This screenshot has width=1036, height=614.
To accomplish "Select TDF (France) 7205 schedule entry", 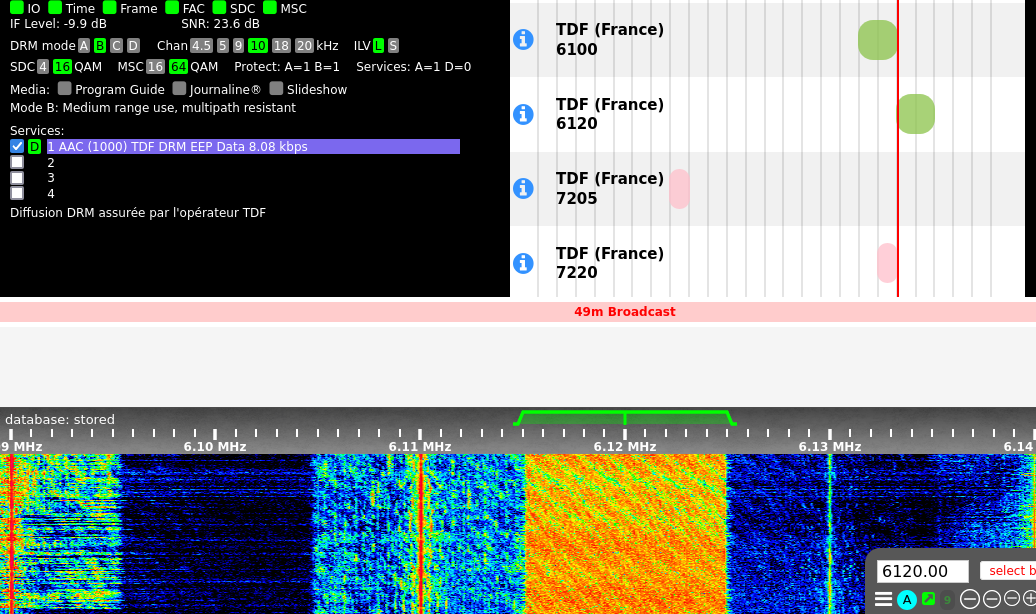I will point(609,188).
